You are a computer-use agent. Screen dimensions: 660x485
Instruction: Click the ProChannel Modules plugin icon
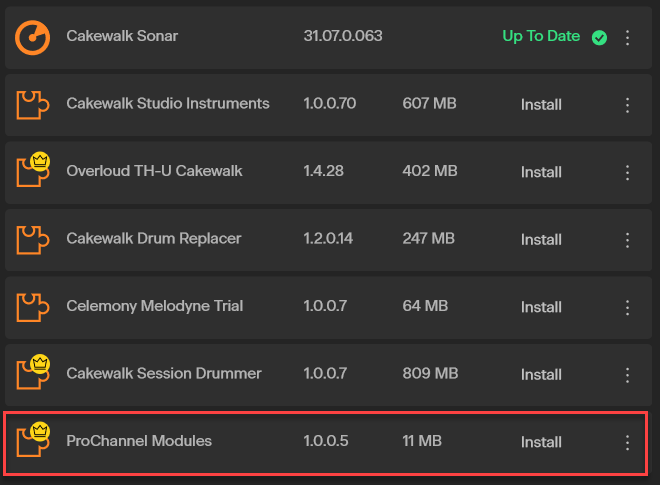[33, 439]
